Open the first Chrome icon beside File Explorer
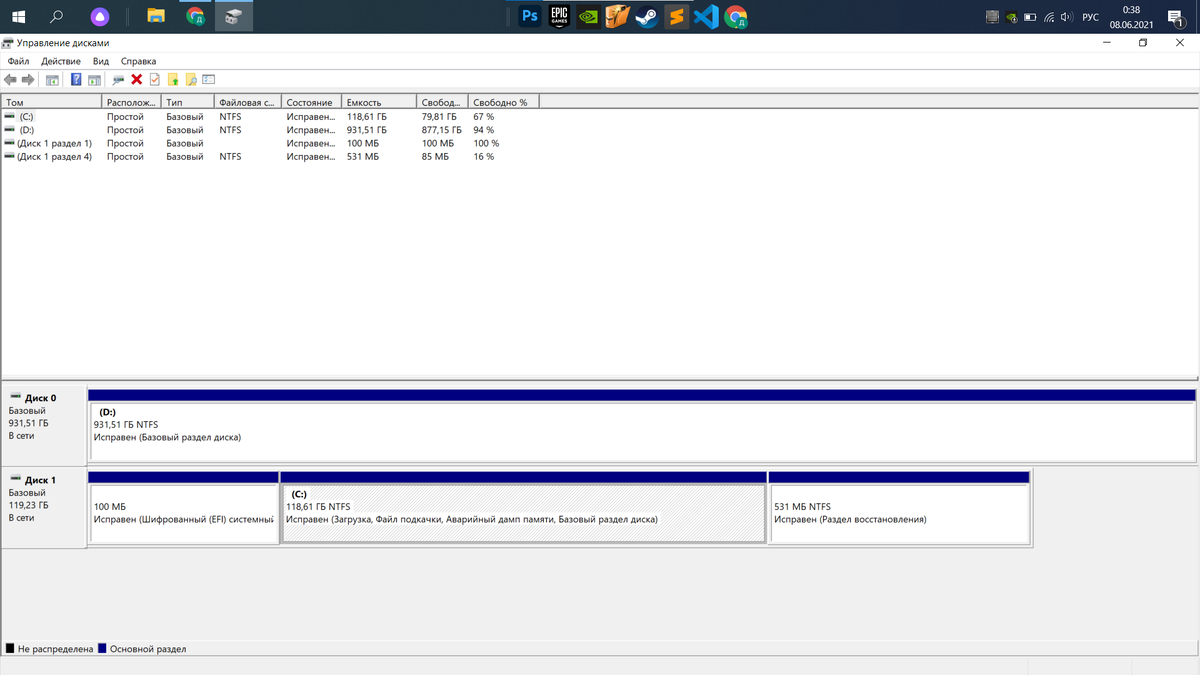The width and height of the screenshot is (1200, 675). coord(196,16)
